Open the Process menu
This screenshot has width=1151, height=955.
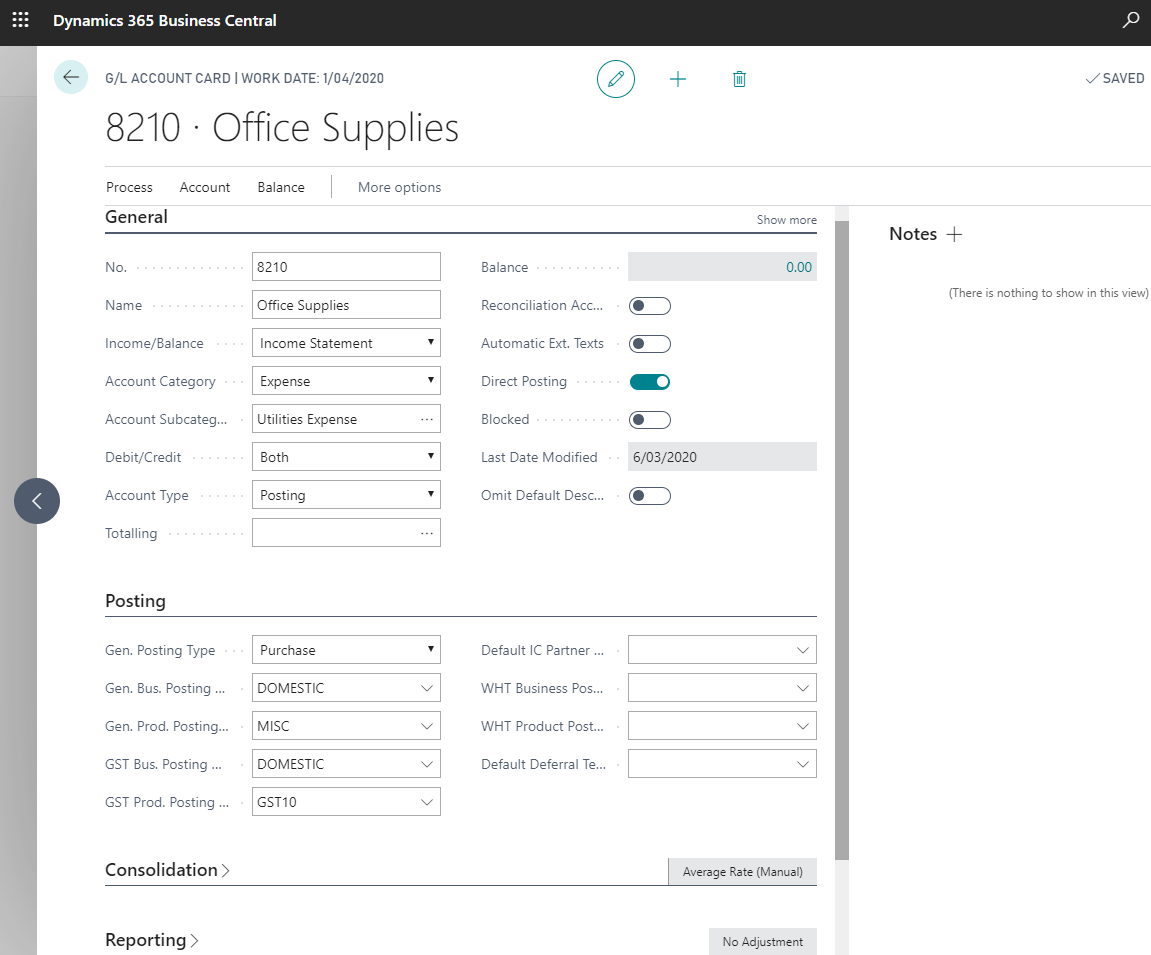(129, 187)
